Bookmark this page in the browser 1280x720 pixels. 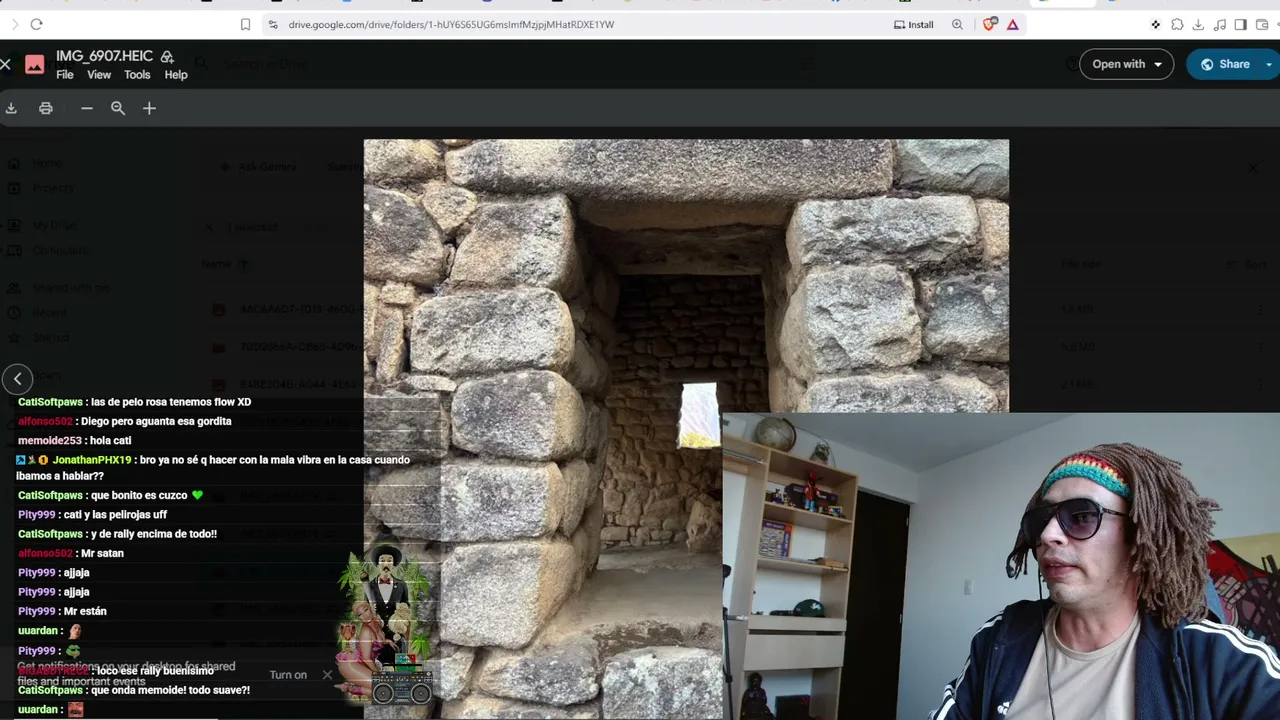(245, 24)
